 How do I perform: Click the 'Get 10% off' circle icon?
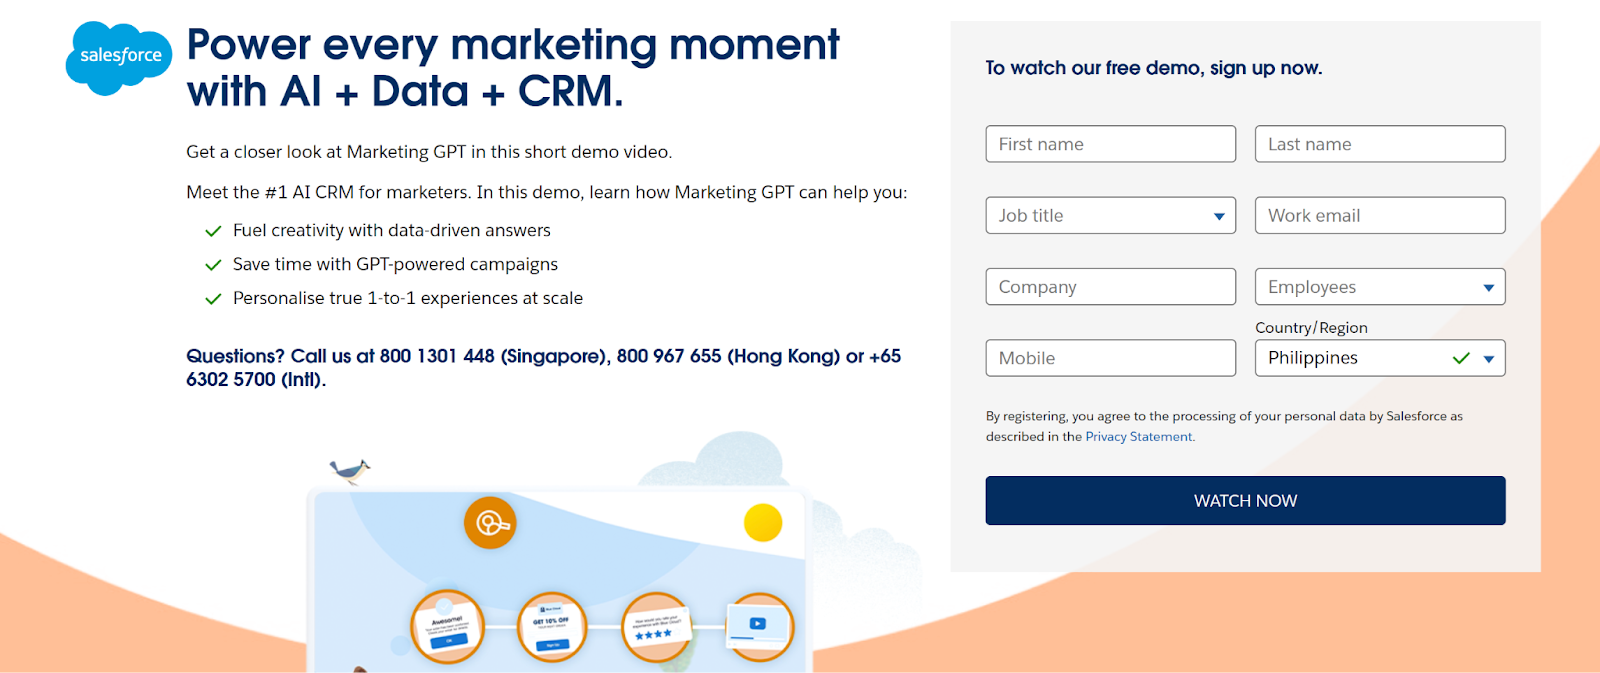[x=551, y=627]
